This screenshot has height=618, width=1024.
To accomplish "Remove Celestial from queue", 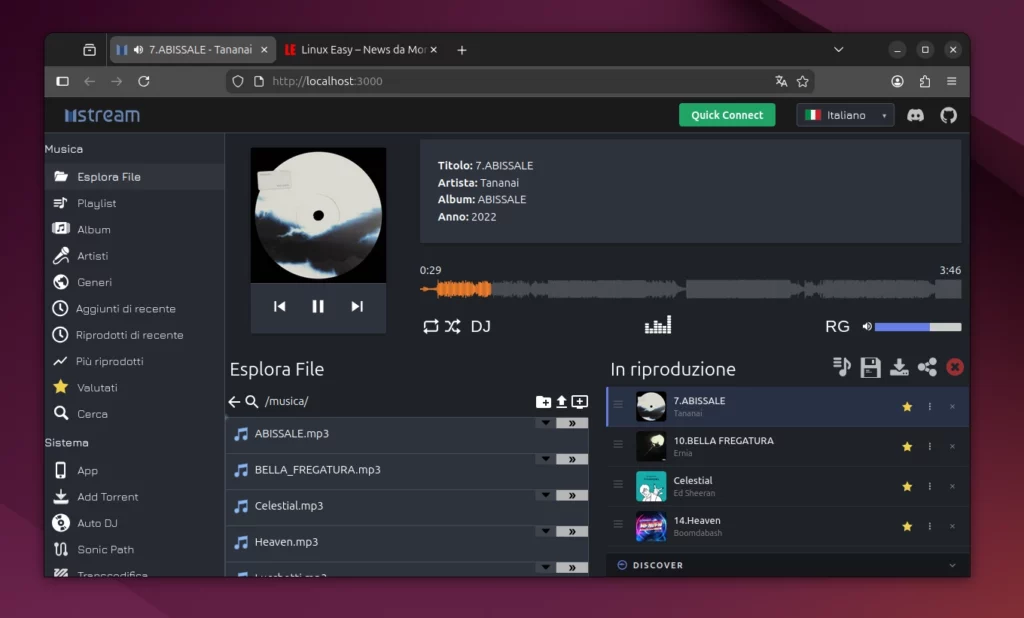I will (952, 486).
